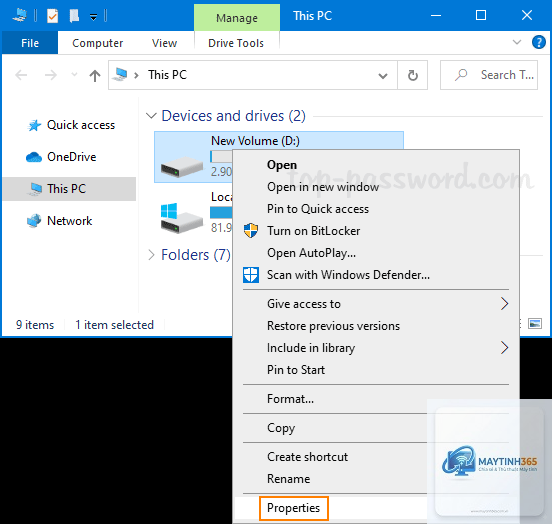Open the File menu tab

(x=30, y=43)
